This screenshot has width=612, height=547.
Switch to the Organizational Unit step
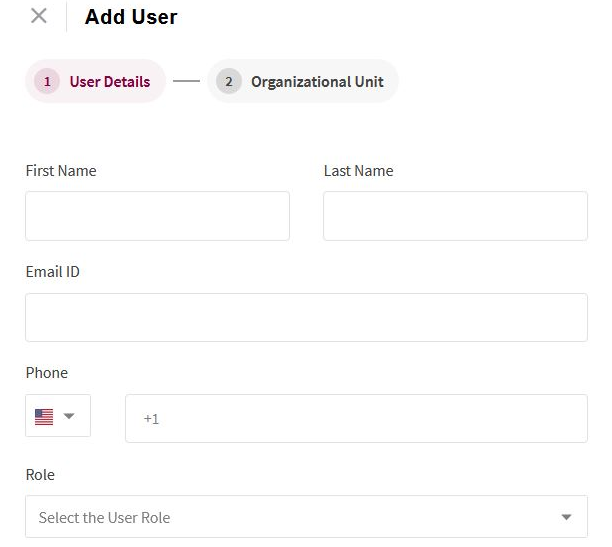[302, 81]
